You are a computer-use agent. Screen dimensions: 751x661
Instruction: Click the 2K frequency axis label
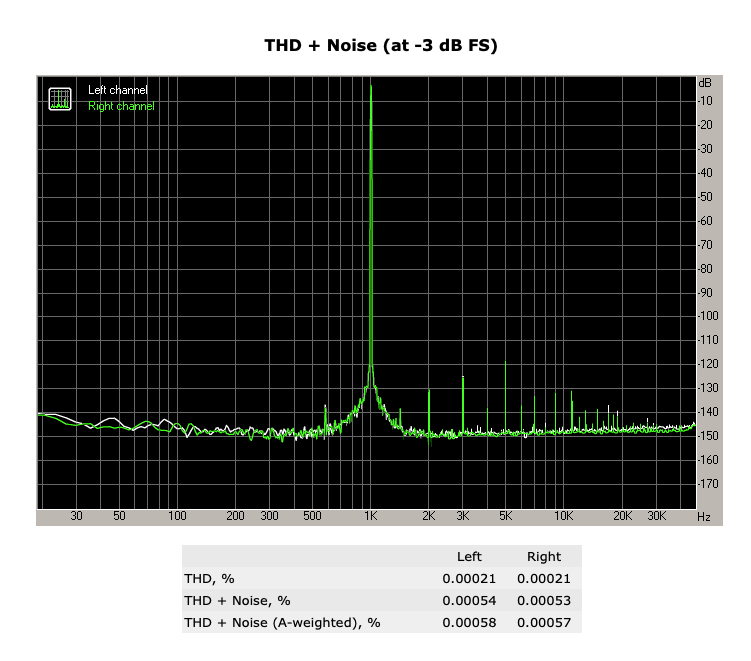[429, 516]
